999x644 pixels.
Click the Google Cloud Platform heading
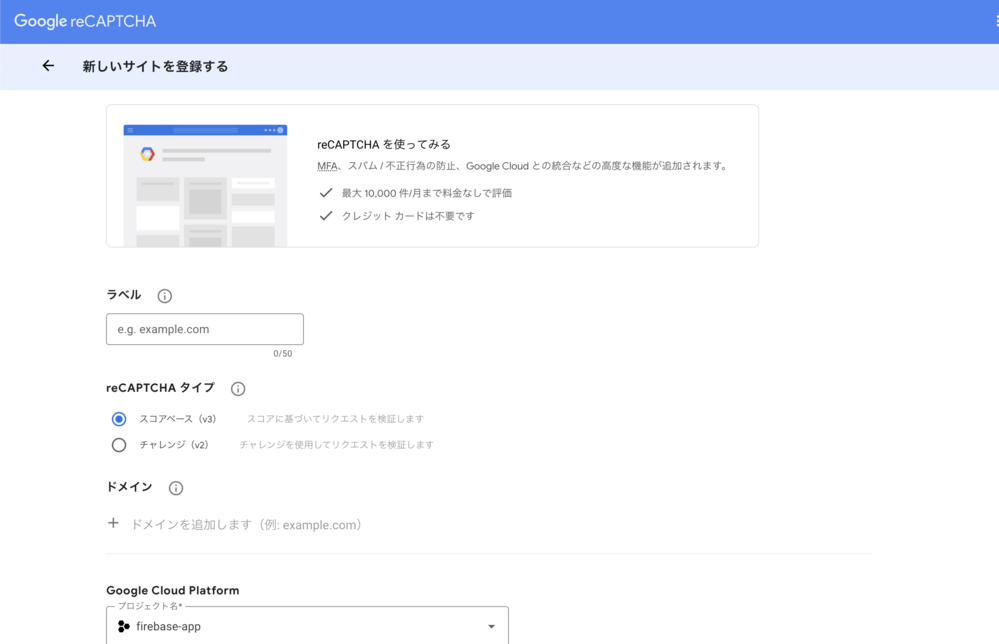coord(173,590)
